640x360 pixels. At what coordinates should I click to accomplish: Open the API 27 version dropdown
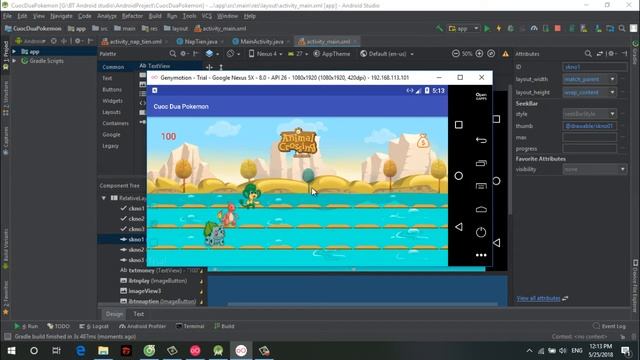click(298, 53)
